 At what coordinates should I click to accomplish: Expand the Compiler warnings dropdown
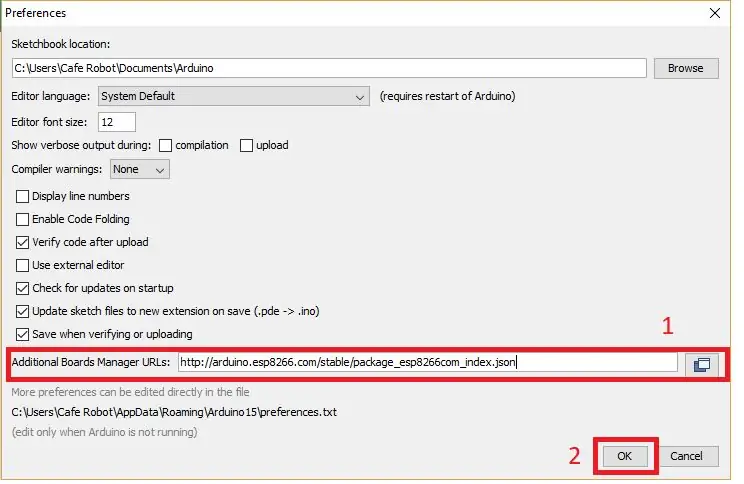(140, 169)
